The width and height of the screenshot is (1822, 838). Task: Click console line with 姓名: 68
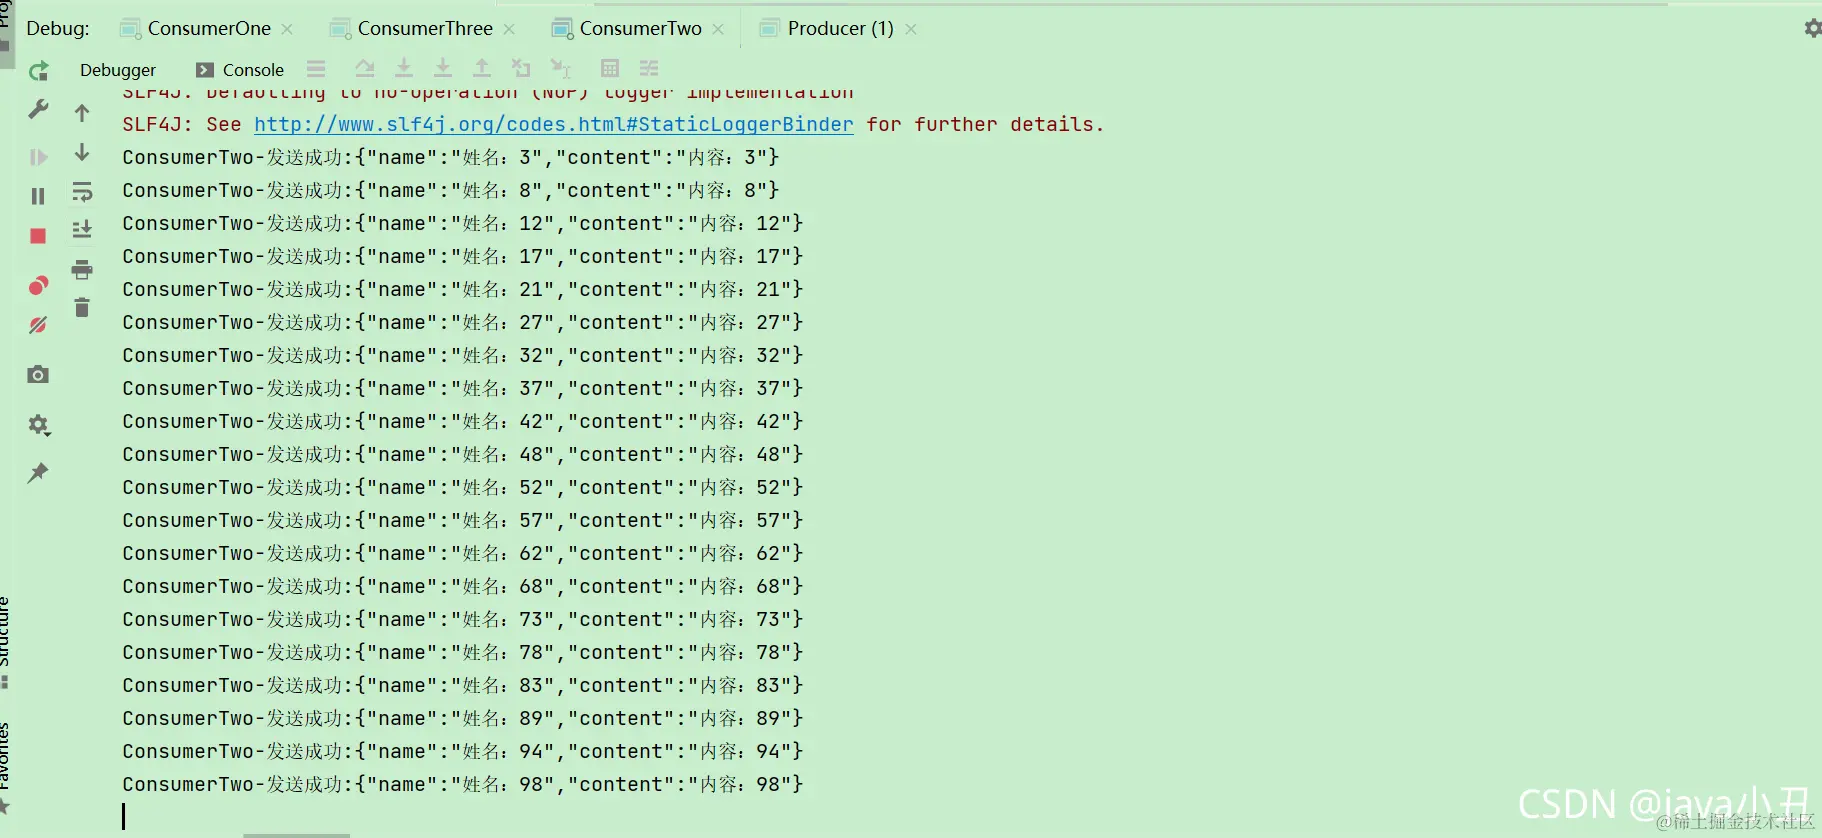click(463, 586)
